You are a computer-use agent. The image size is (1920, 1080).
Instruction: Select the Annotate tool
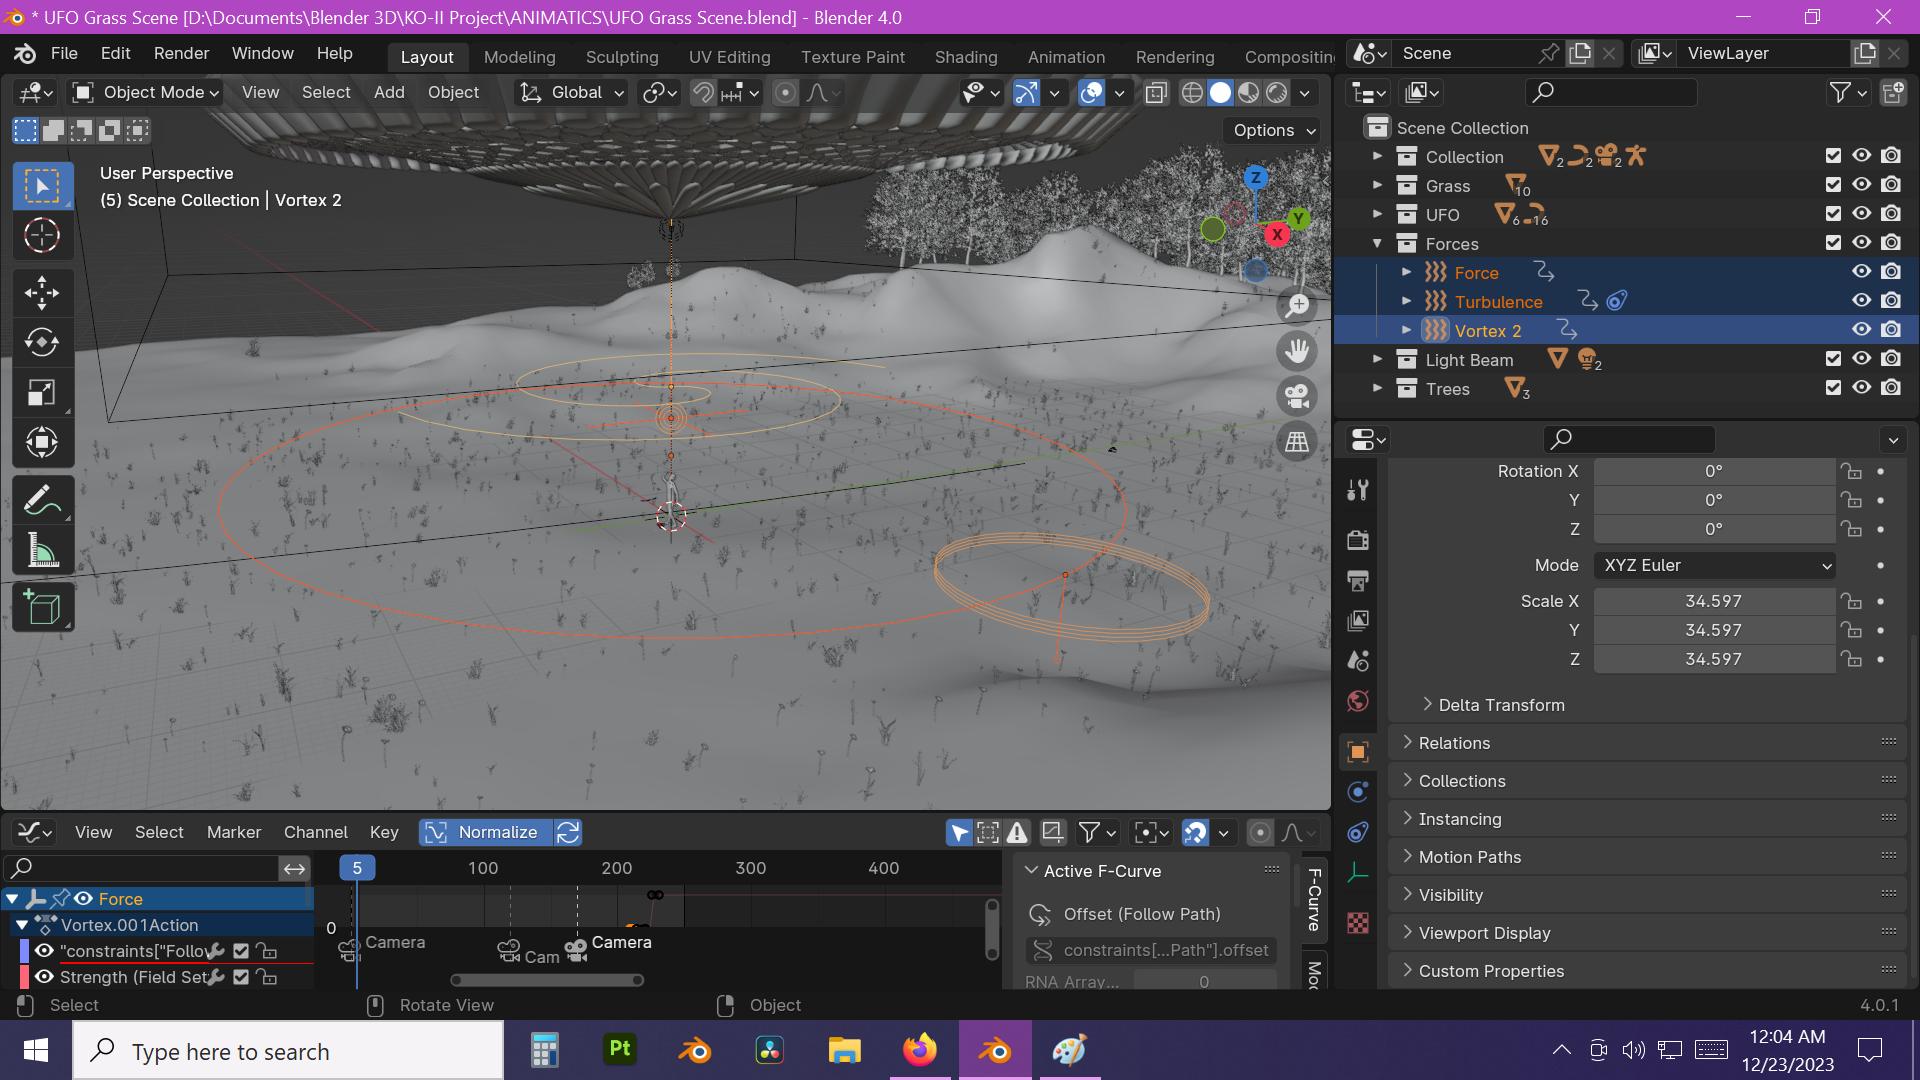click(x=42, y=500)
